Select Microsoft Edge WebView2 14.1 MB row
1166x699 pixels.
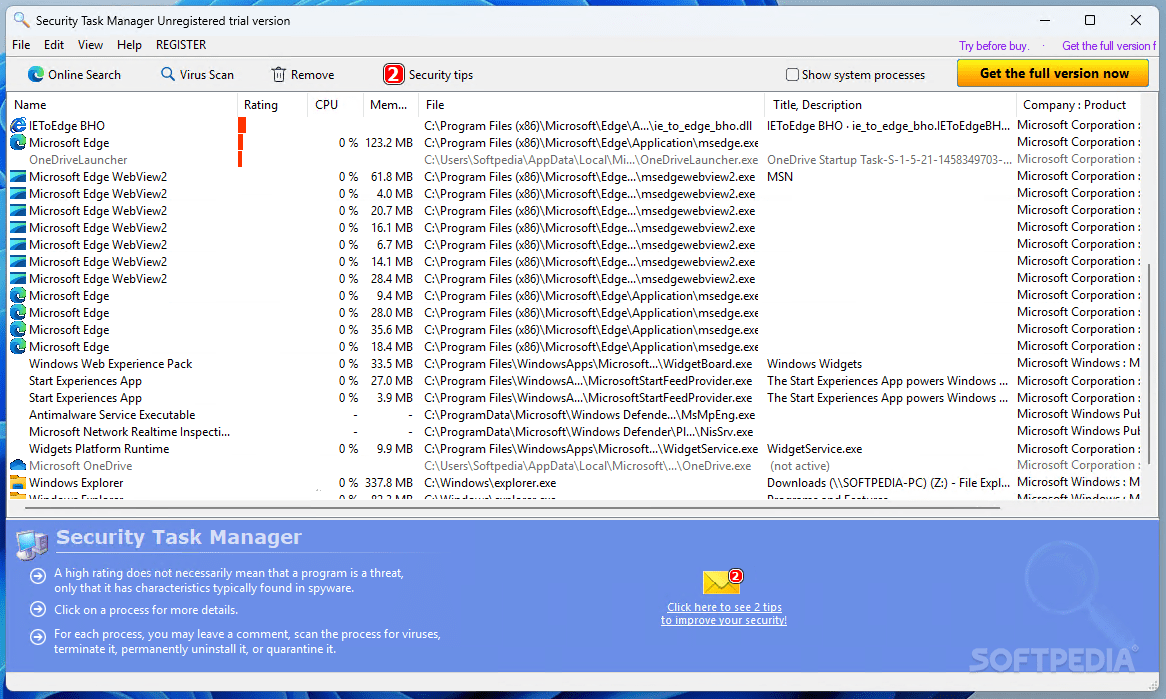coord(574,262)
